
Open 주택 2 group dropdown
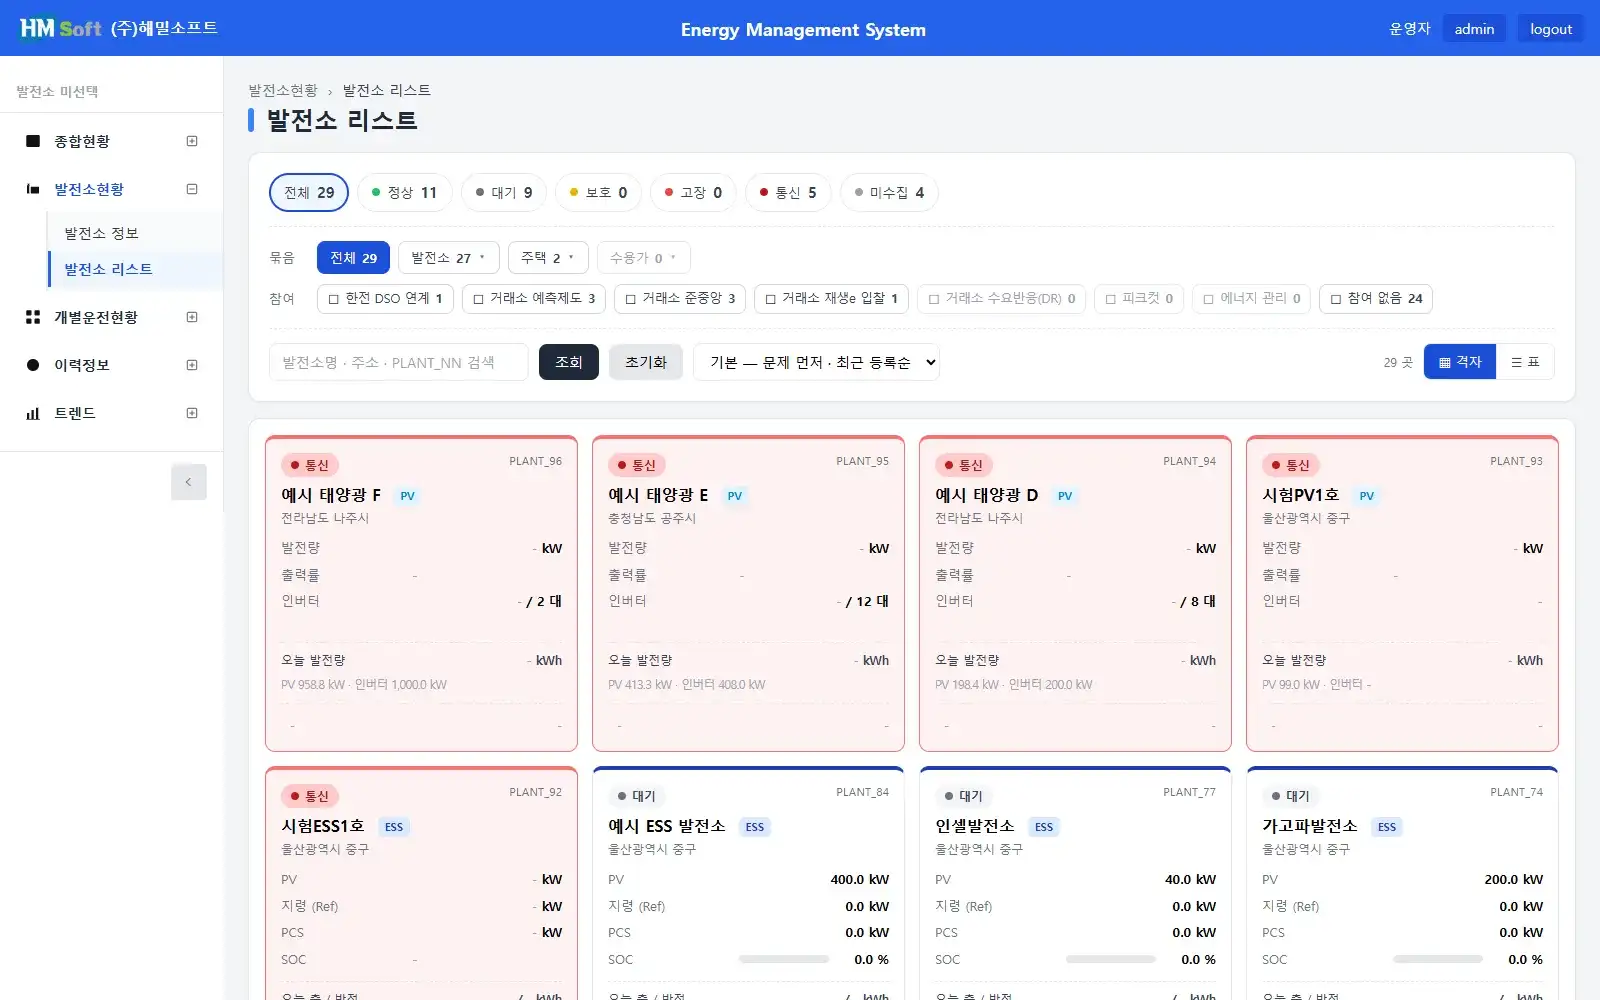pyautogui.click(x=548, y=258)
